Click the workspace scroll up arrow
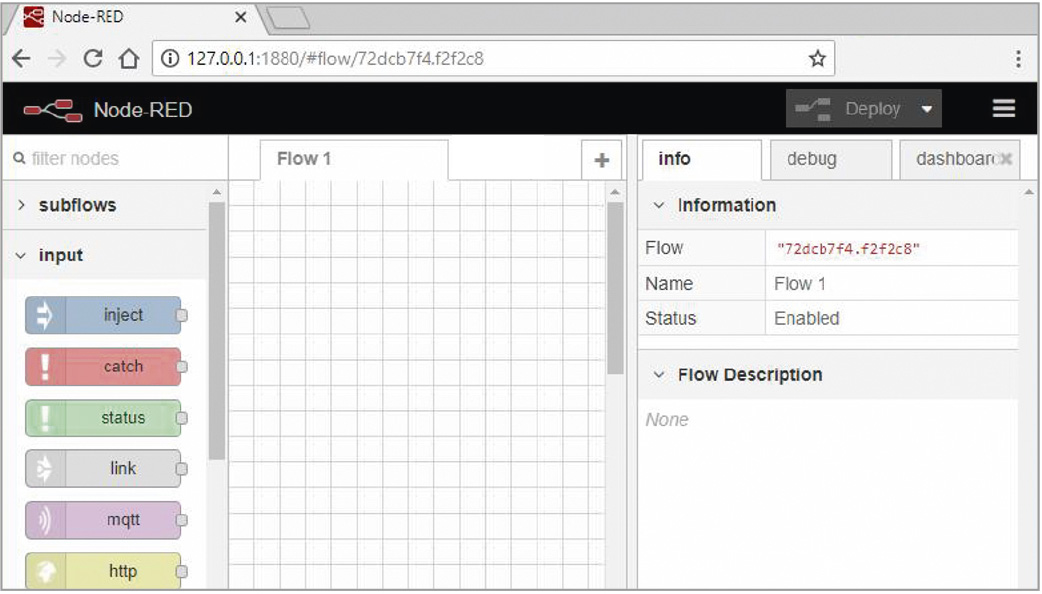Viewport: 1042px width, 594px height. point(615,192)
